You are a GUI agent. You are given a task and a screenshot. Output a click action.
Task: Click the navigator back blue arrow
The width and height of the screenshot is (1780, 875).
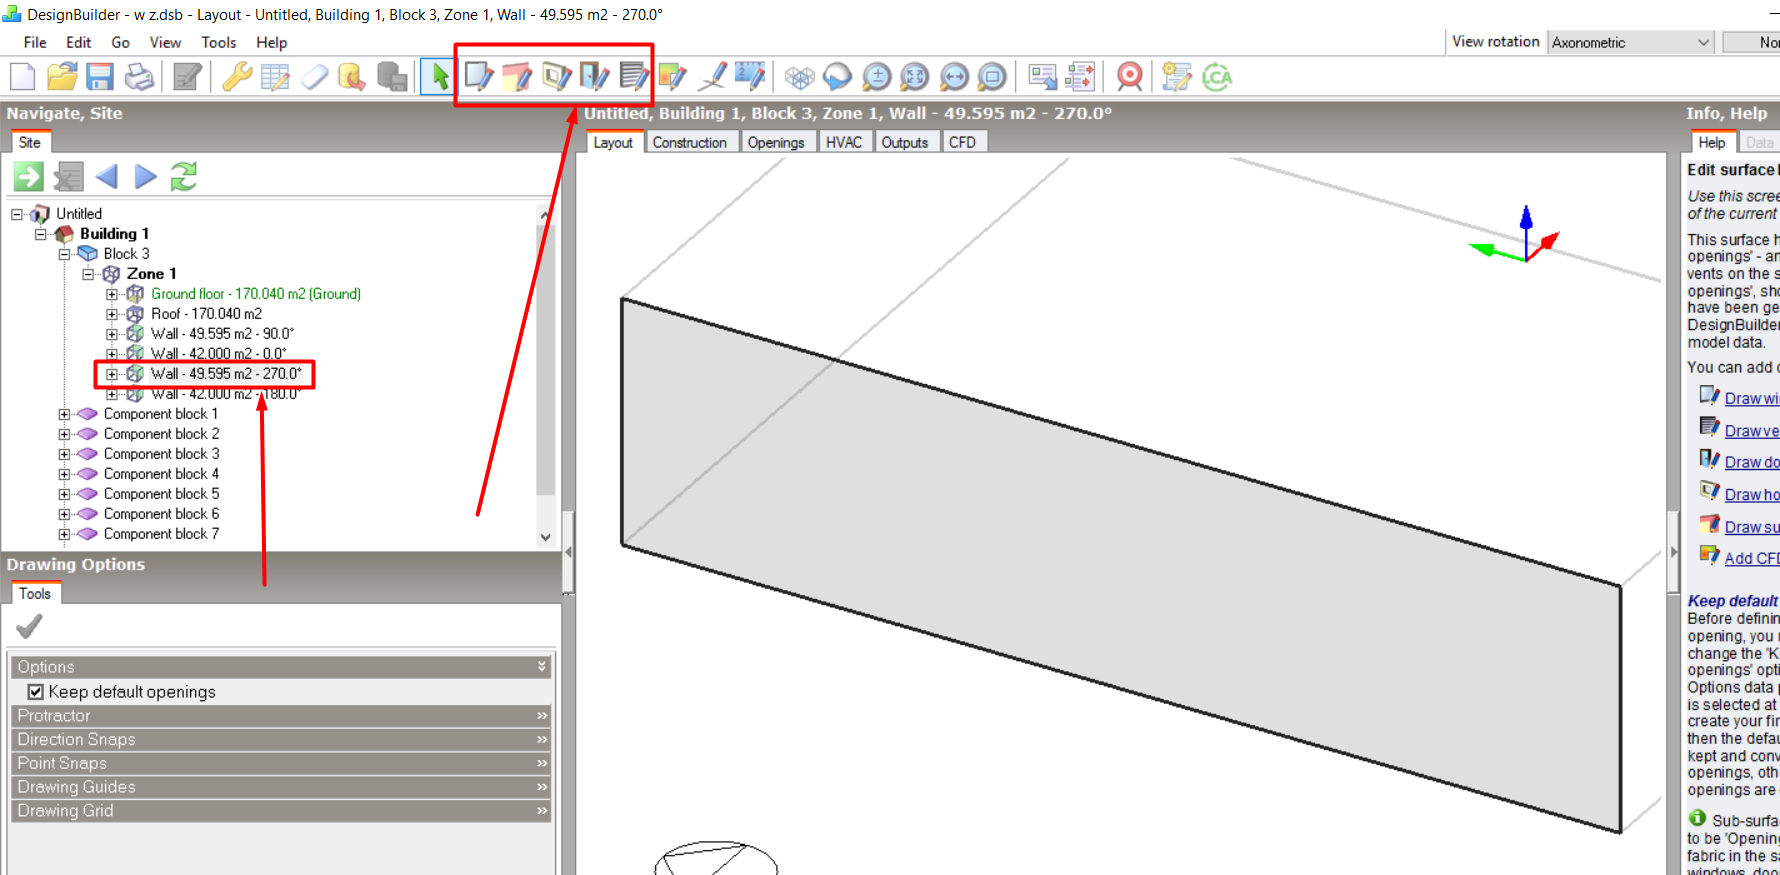coord(106,177)
